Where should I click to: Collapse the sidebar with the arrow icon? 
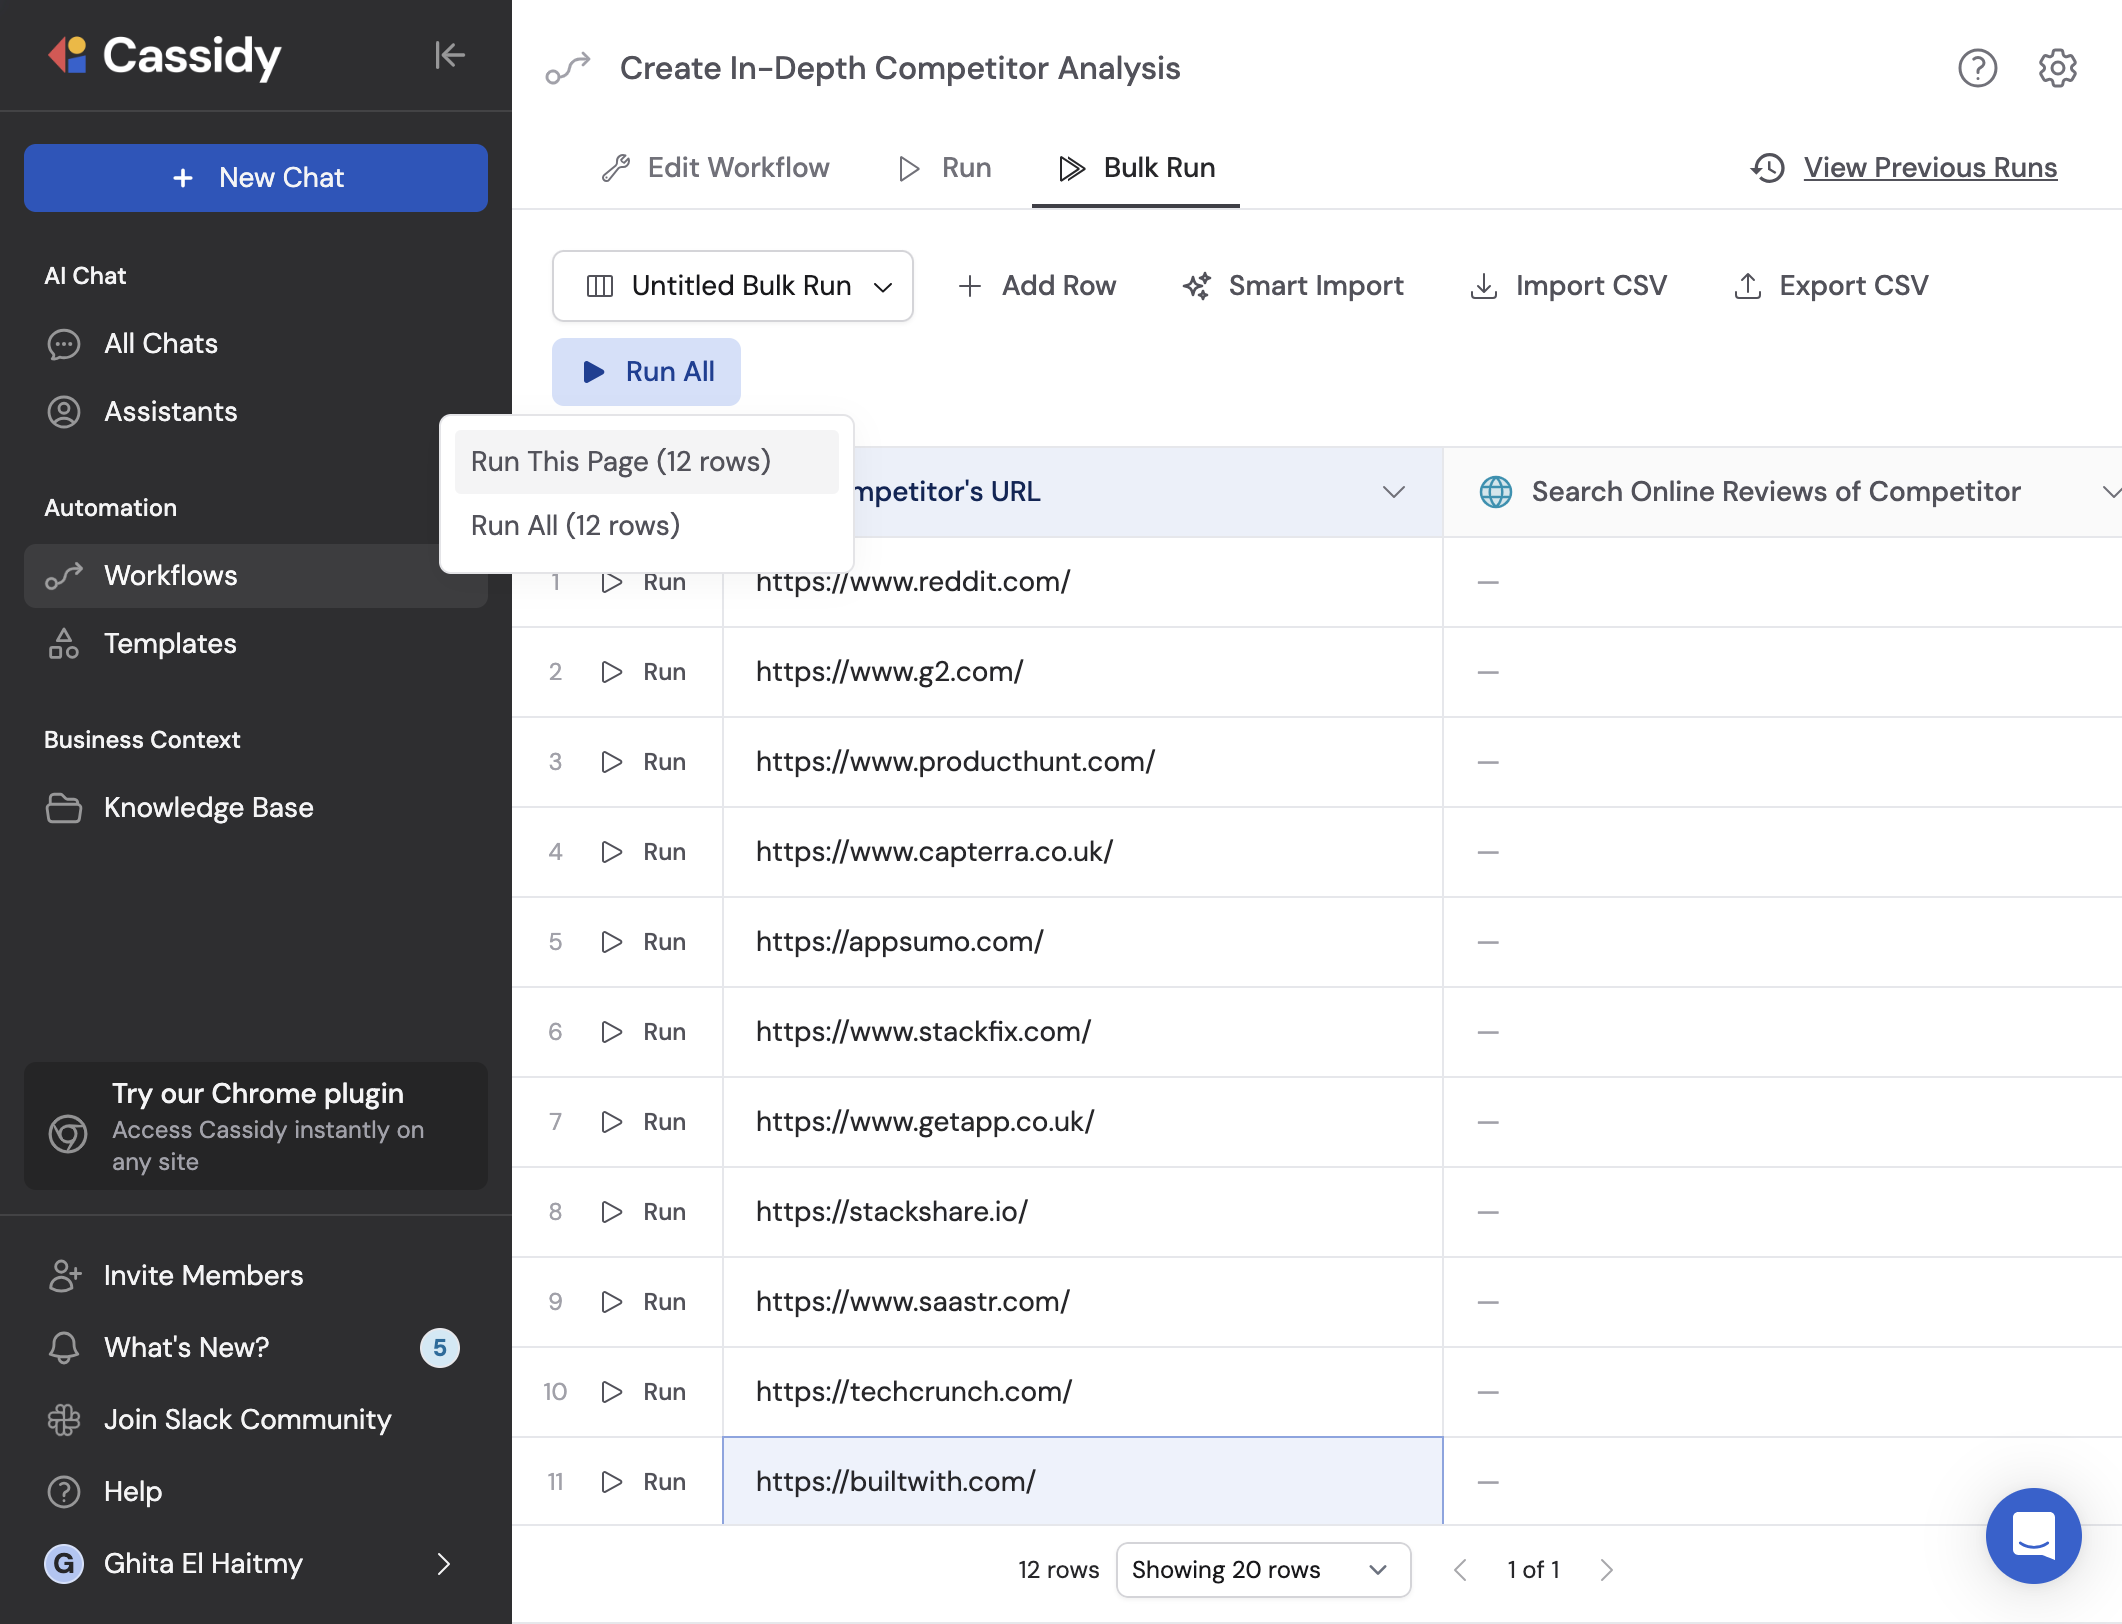450,55
